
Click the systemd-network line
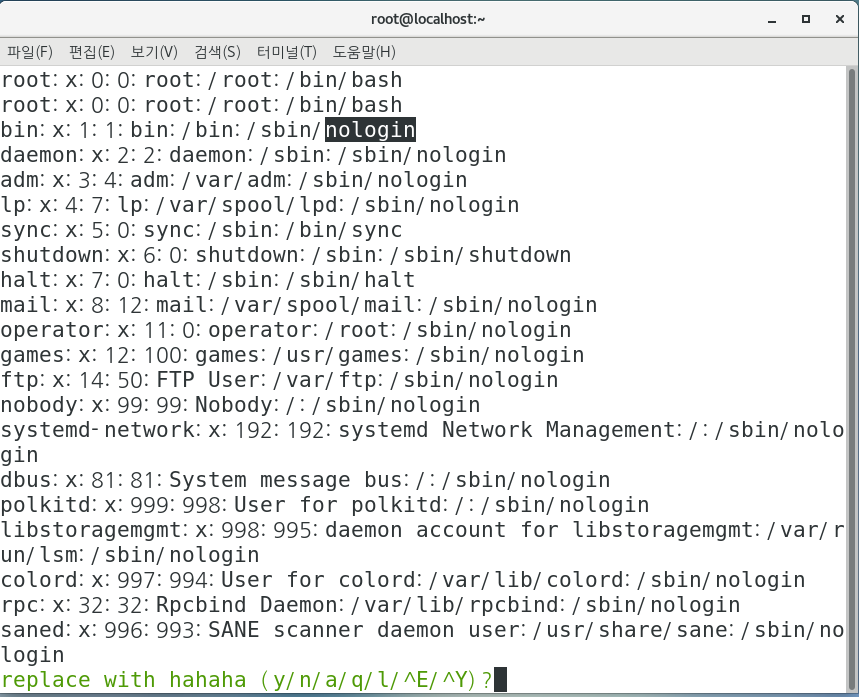[422, 442]
